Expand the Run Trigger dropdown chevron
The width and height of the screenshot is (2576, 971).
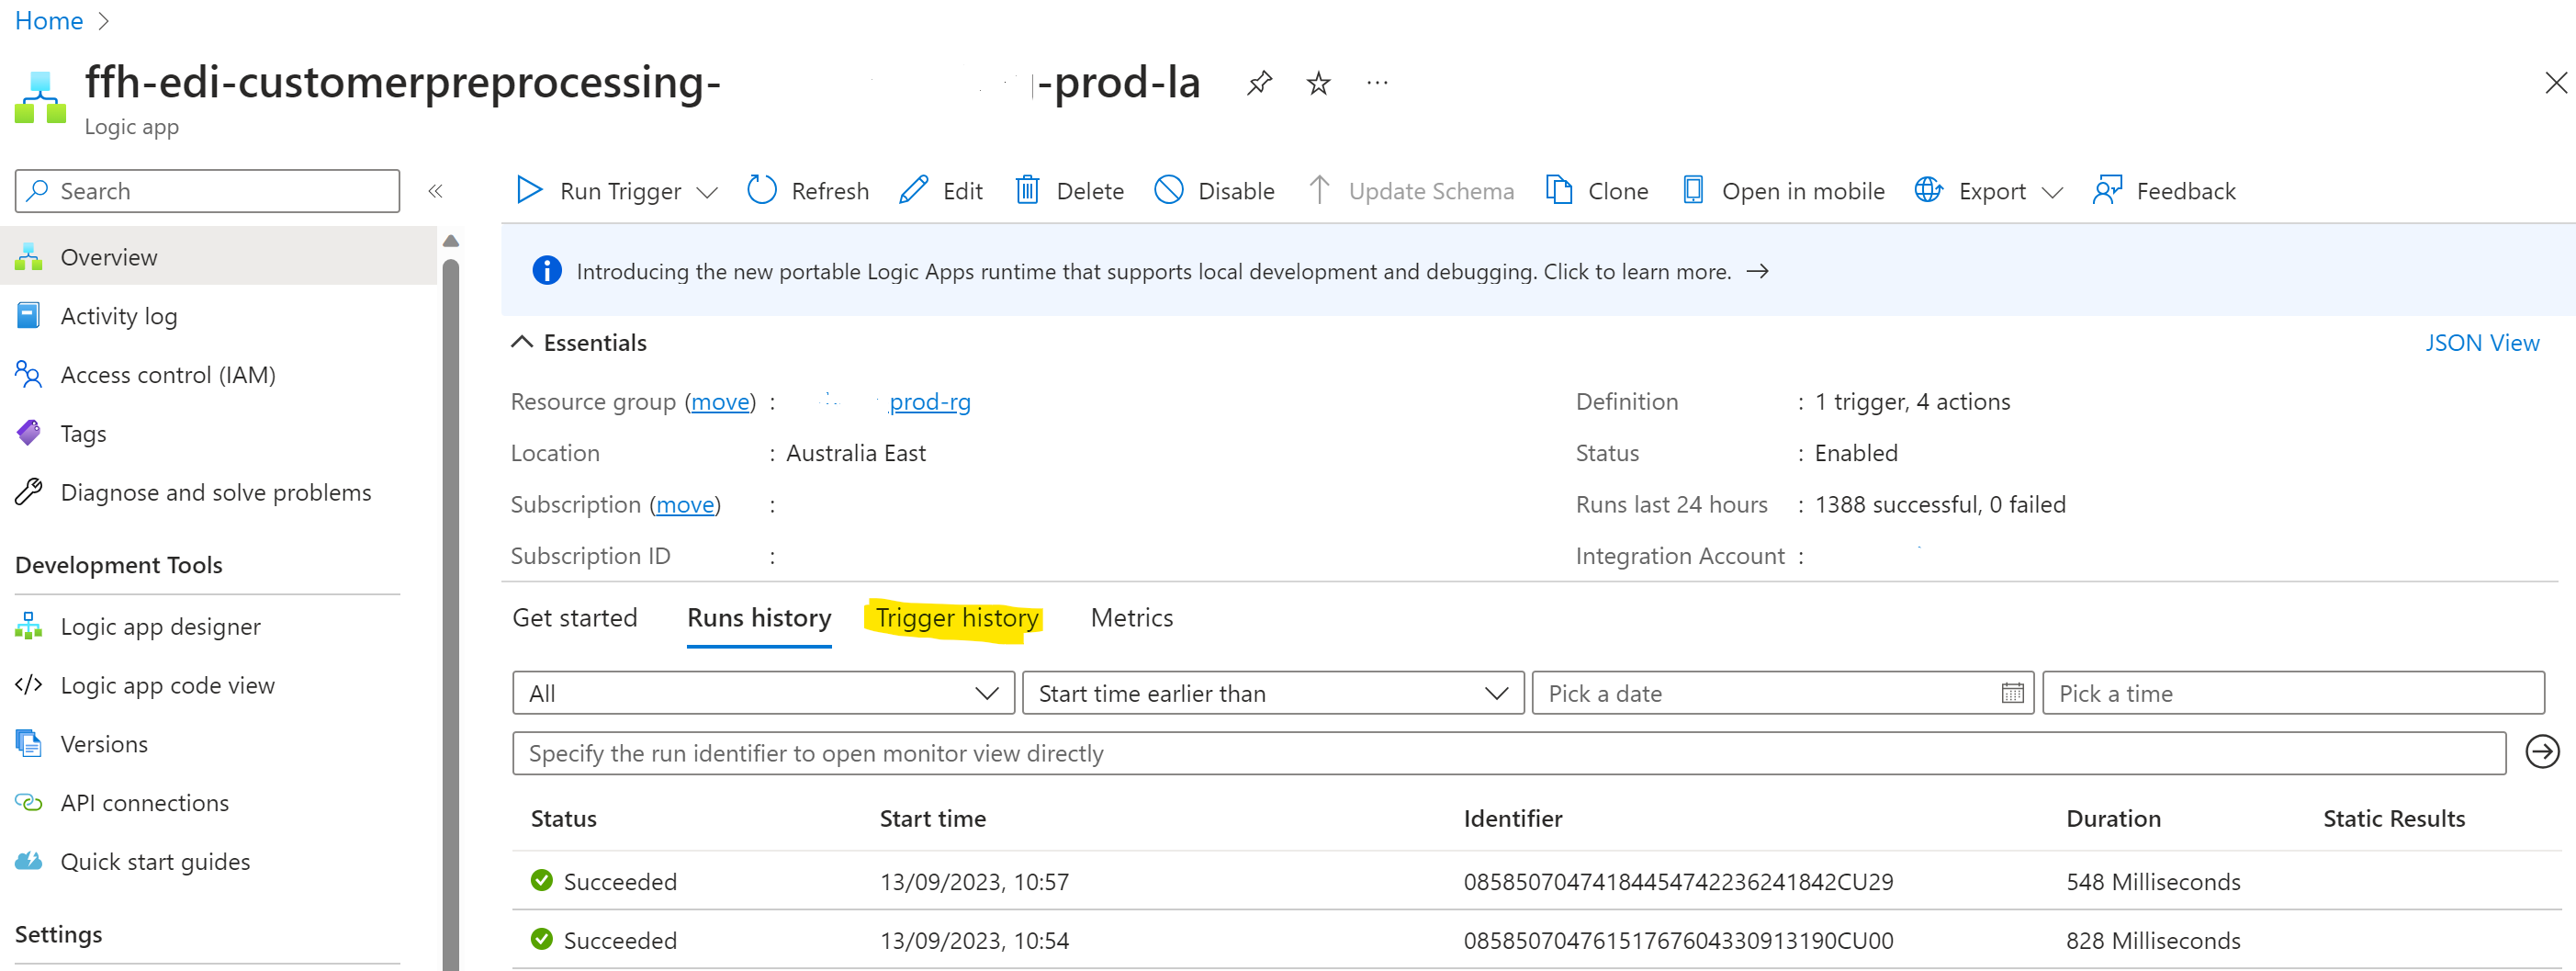[x=707, y=192]
